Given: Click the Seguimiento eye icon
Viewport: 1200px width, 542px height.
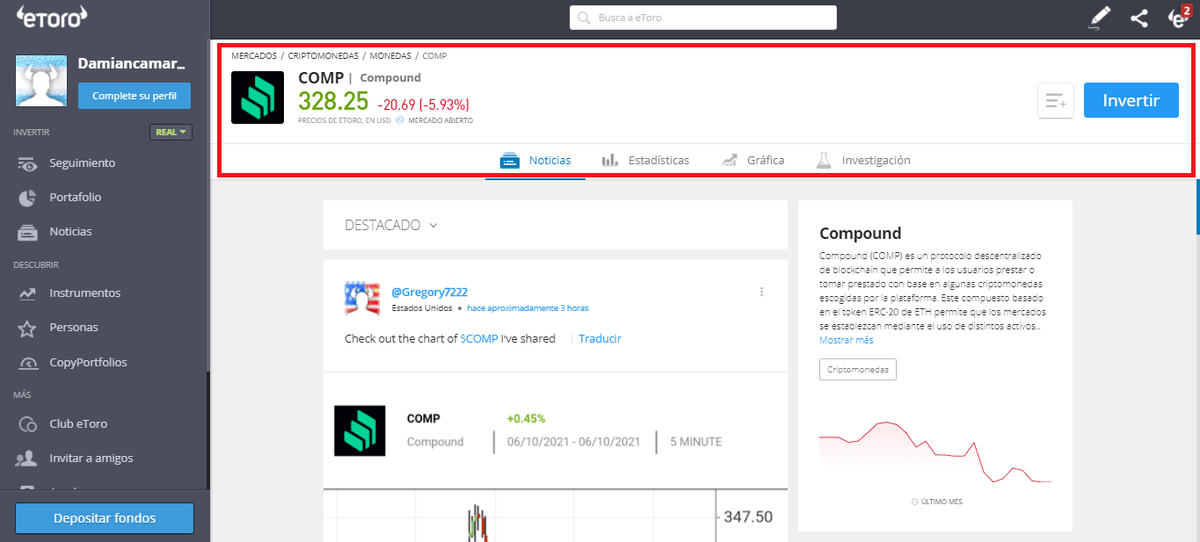Looking at the screenshot, I should pos(28,163).
